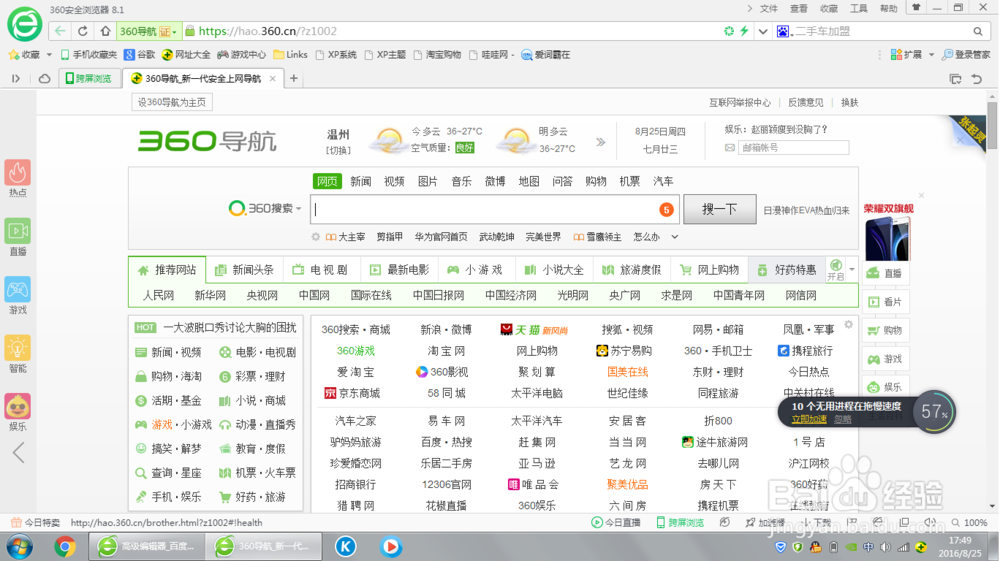The height and width of the screenshot is (561, 1000).
Task: Open right panel 看片 button
Action: (x=885, y=302)
